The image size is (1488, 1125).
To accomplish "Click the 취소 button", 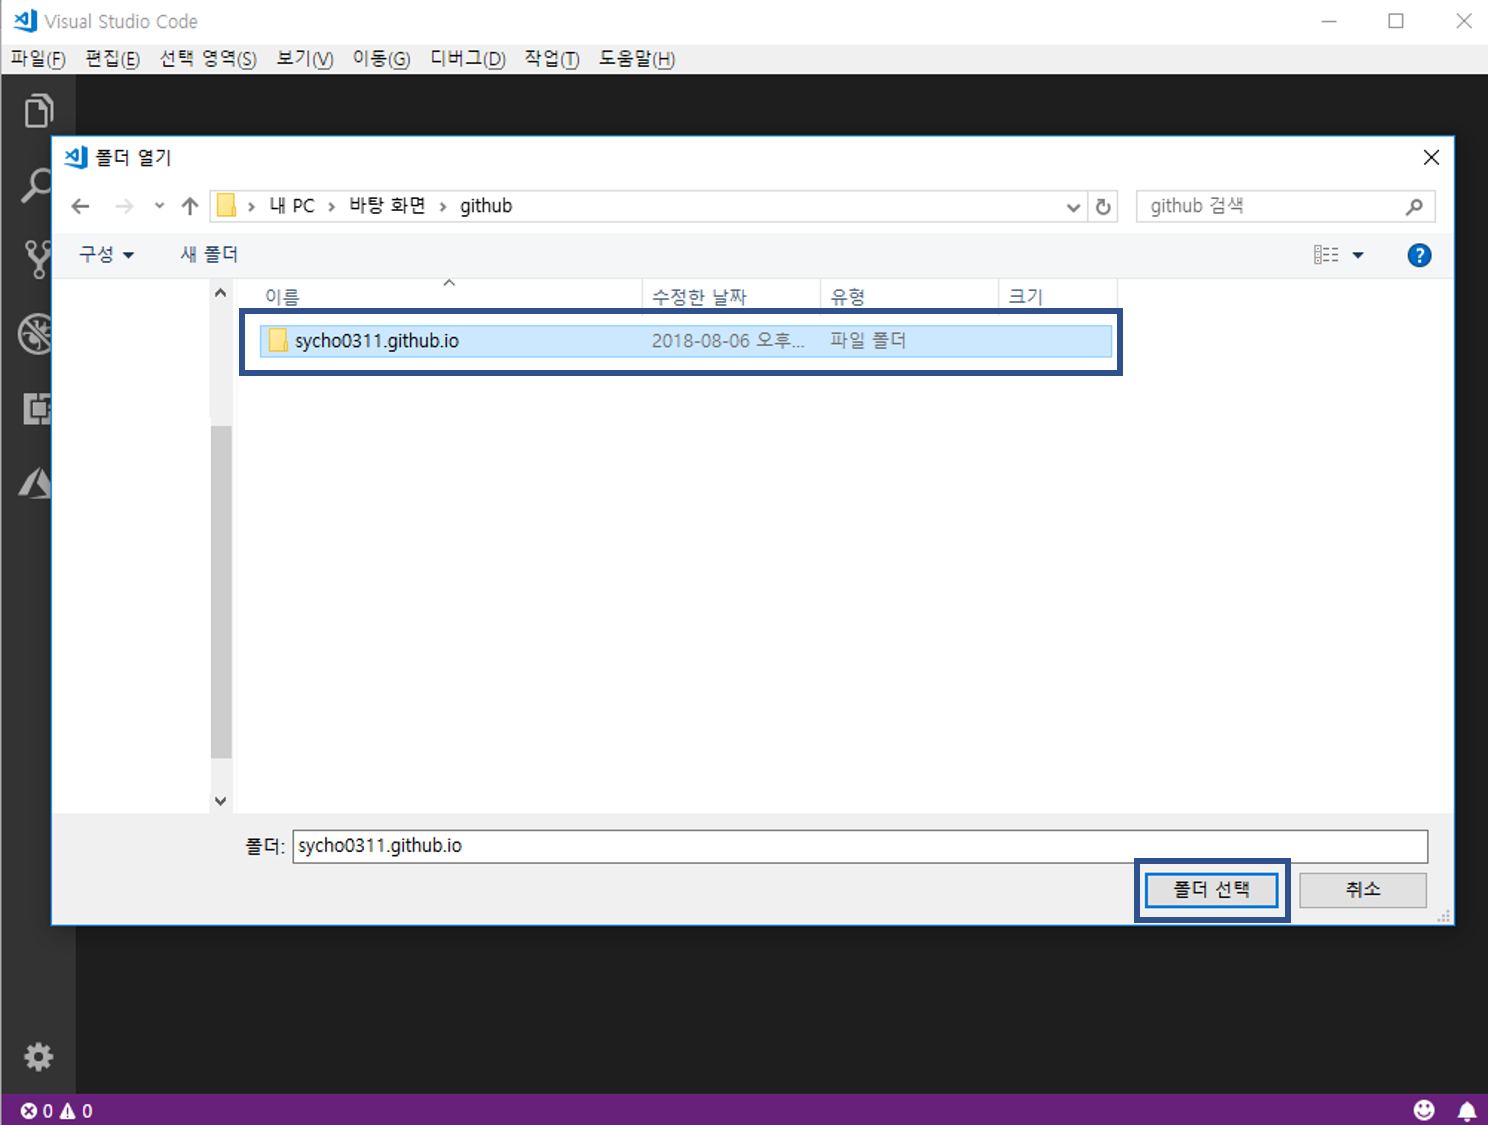I will click(x=1363, y=890).
